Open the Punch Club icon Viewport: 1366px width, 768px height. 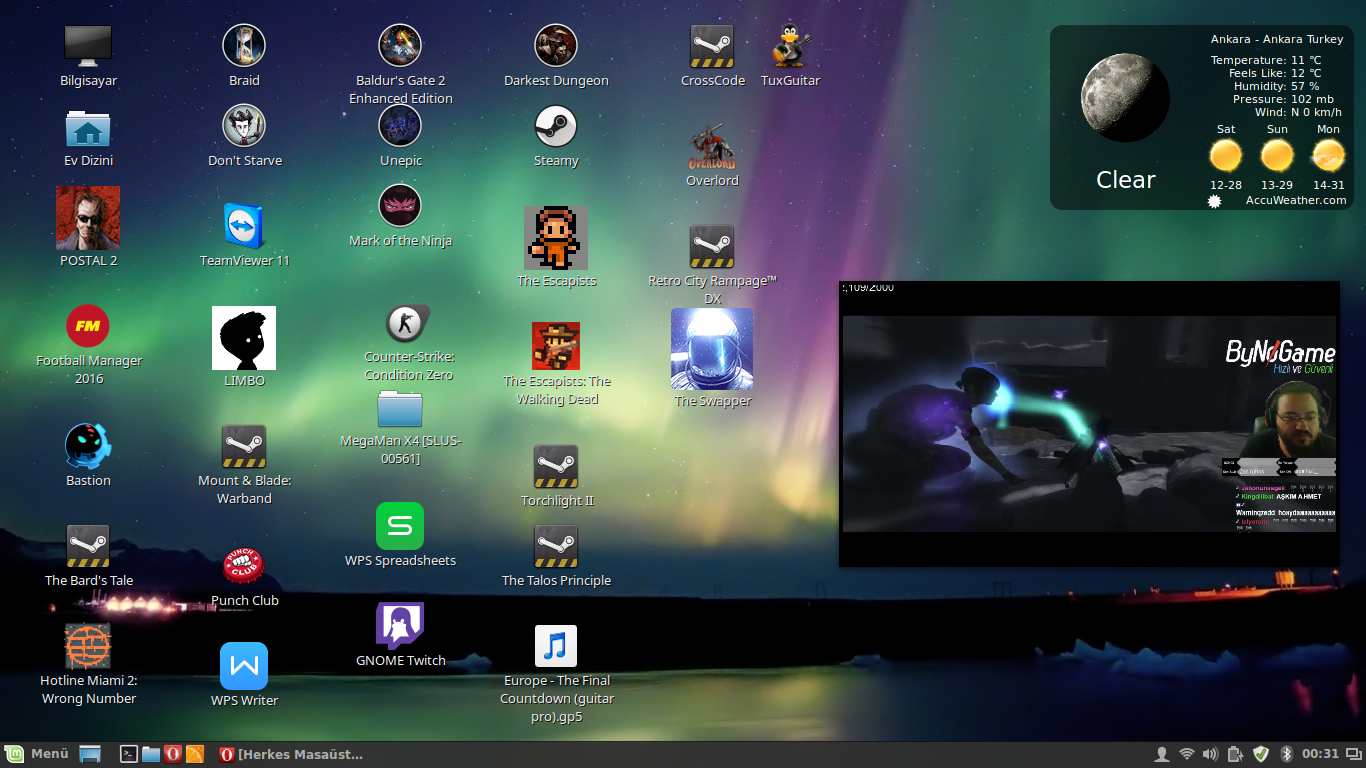[x=244, y=566]
